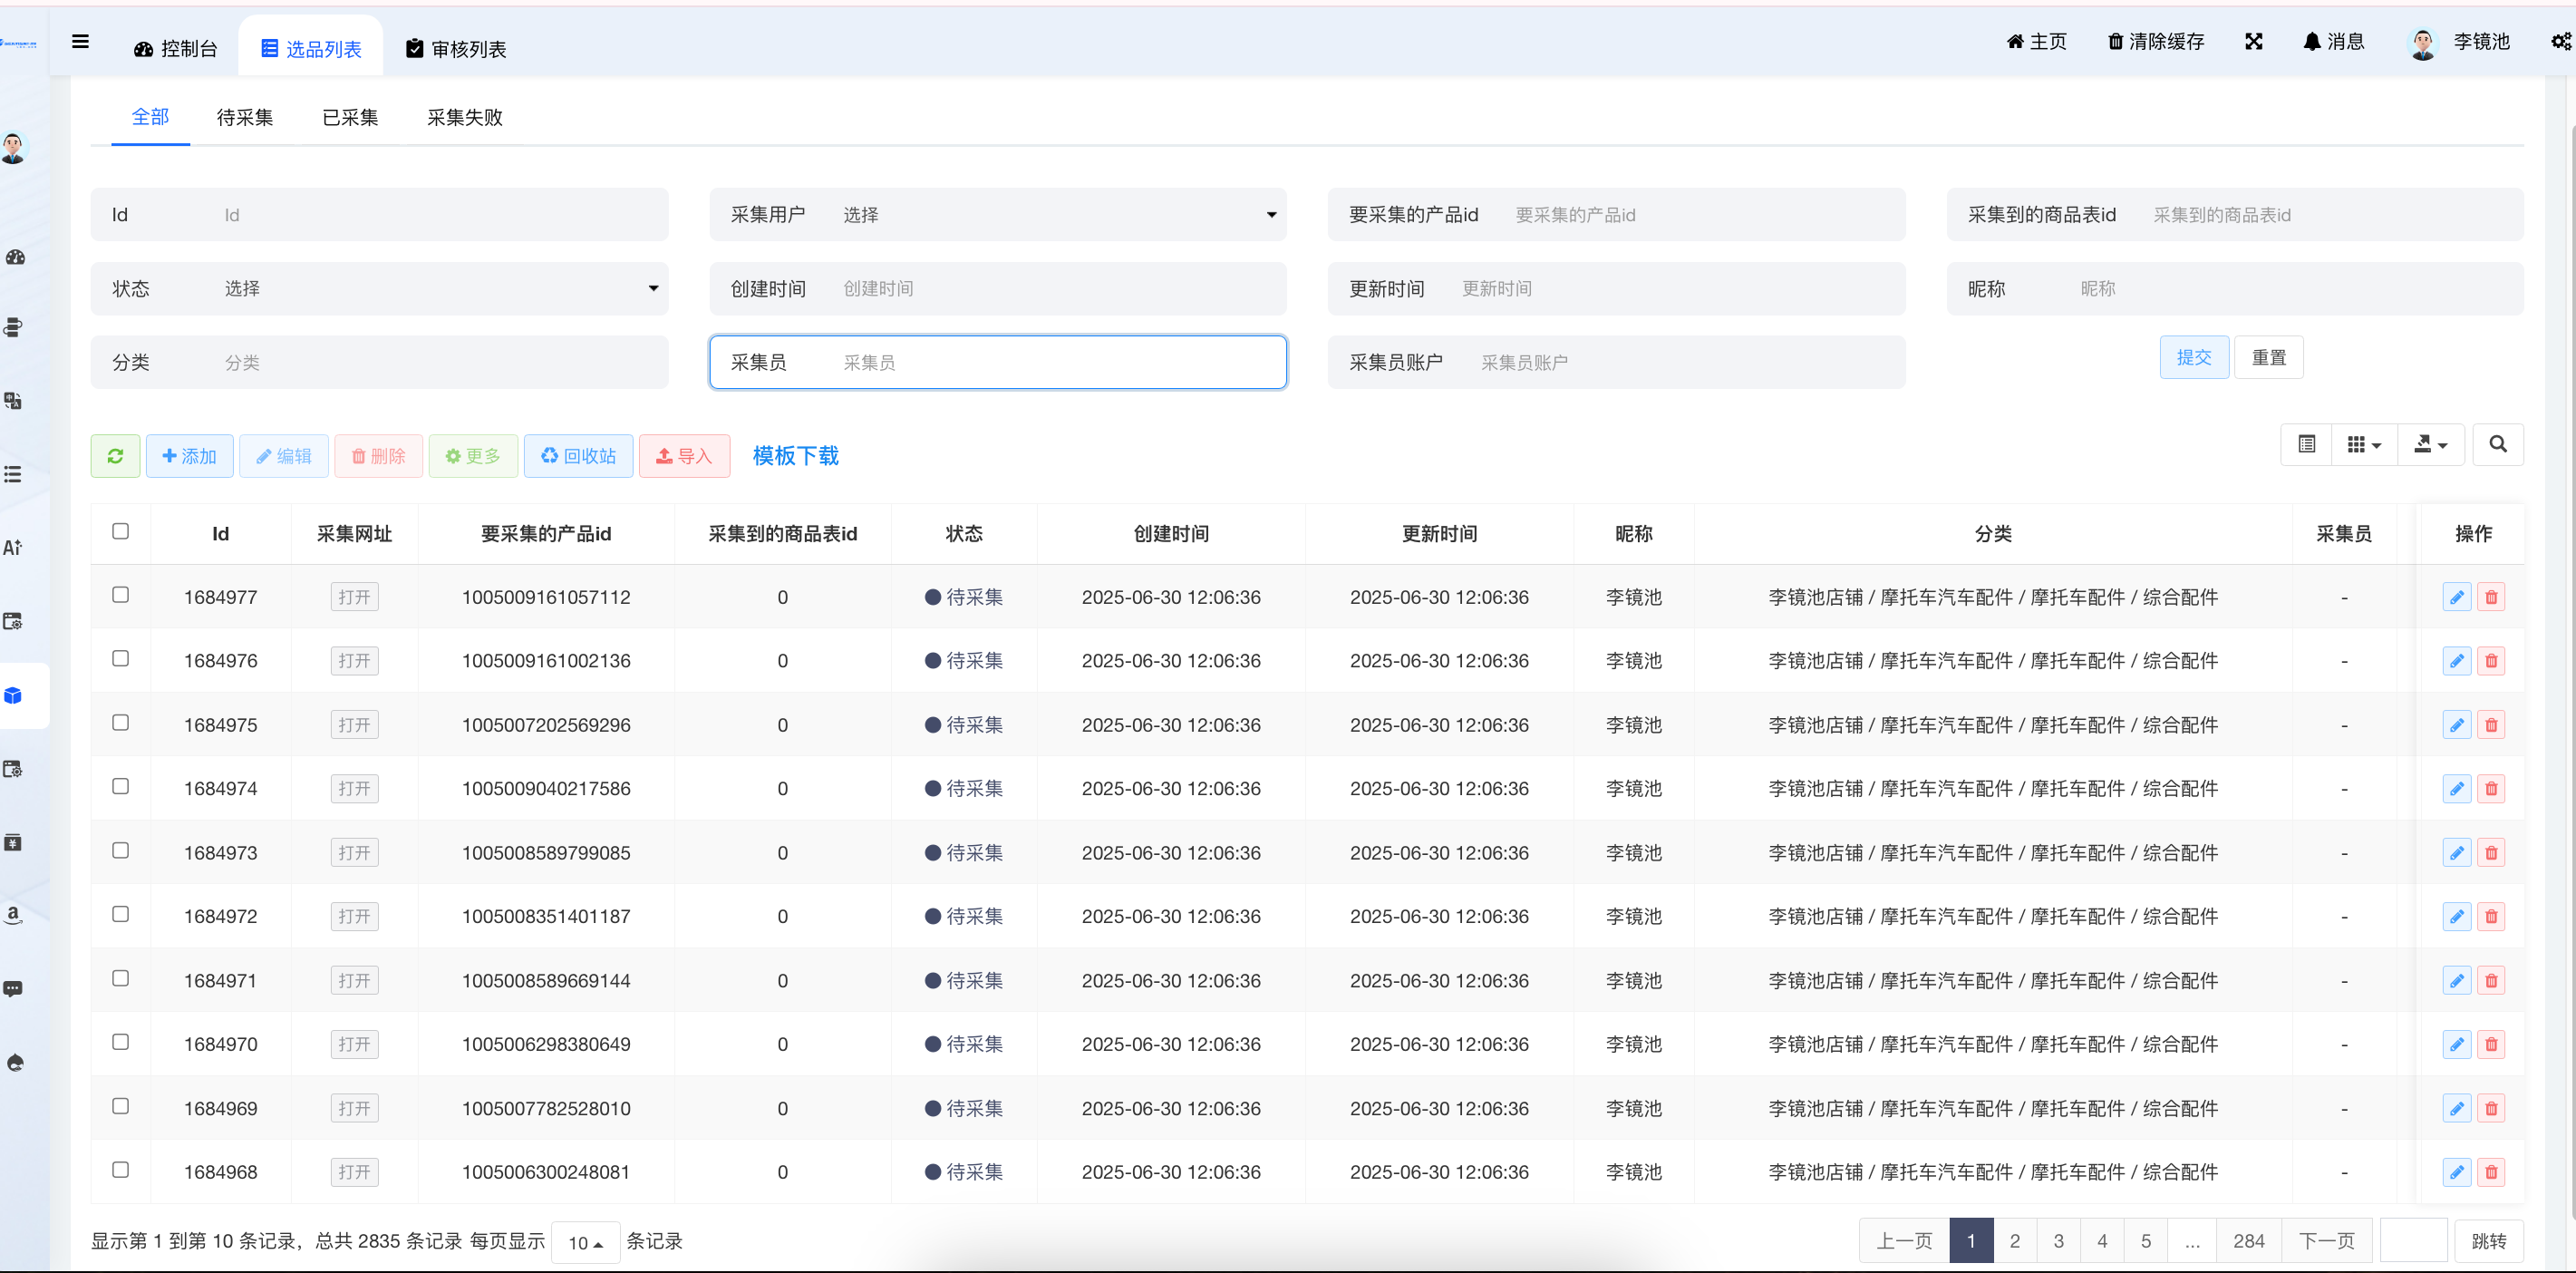Screen dimensions: 2576x1273
Task: Click the red delete icon for row 1684974
Action: tap(2491, 789)
